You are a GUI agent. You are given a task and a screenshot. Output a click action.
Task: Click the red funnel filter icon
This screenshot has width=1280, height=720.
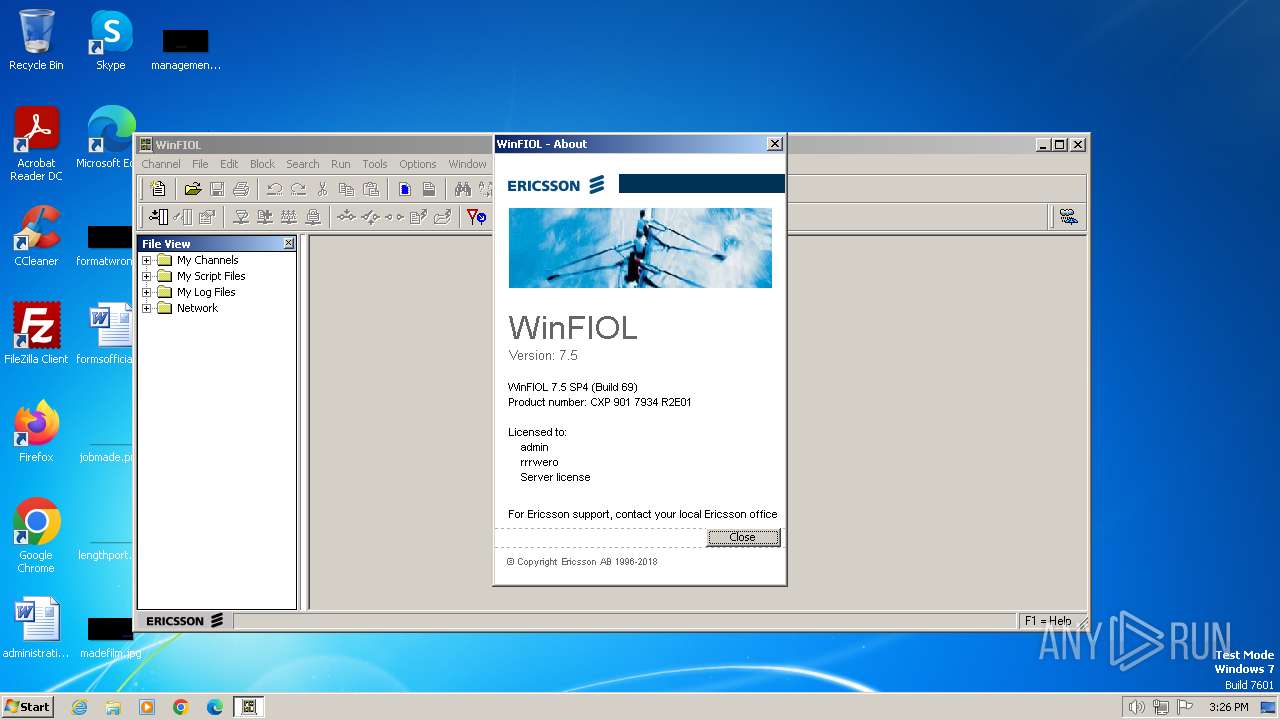point(477,216)
